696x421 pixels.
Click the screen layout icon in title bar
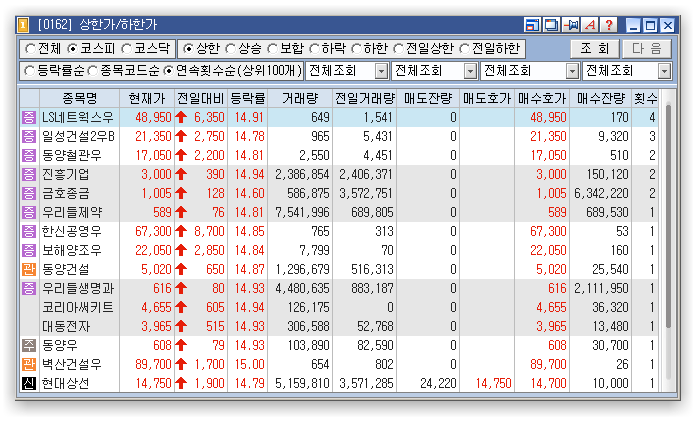[531, 25]
